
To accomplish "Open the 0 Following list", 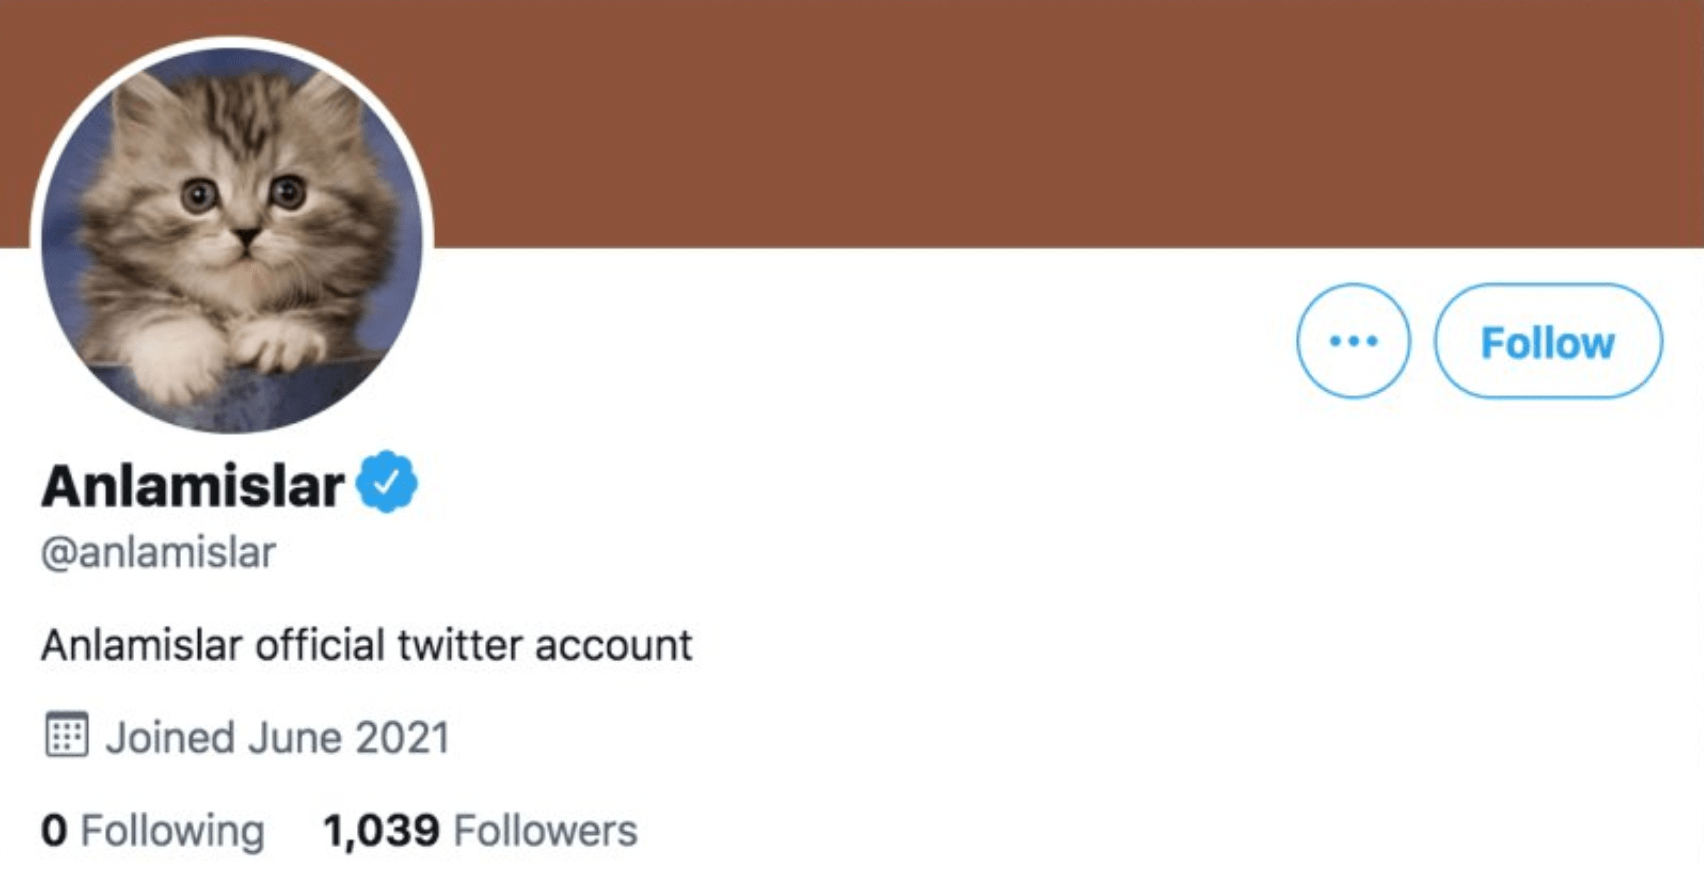I will pyautogui.click(x=152, y=830).
